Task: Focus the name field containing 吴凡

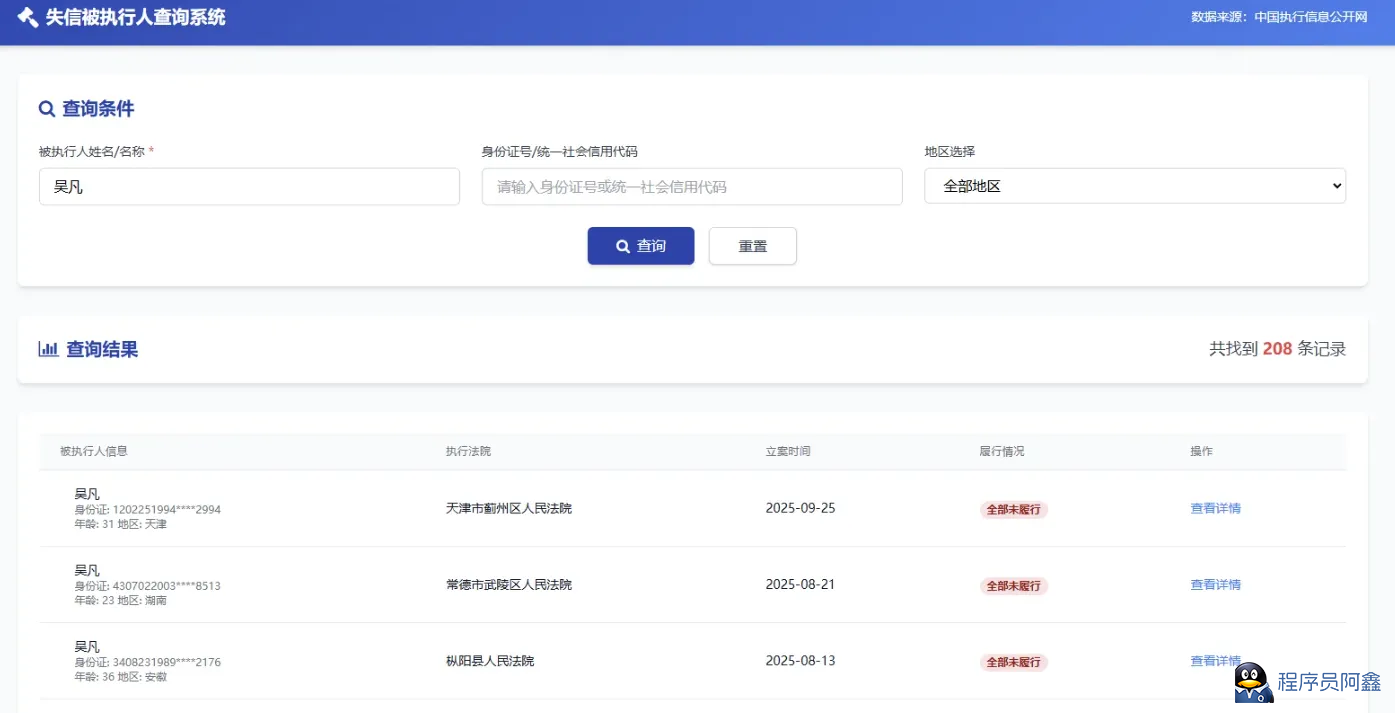Action: click(249, 187)
